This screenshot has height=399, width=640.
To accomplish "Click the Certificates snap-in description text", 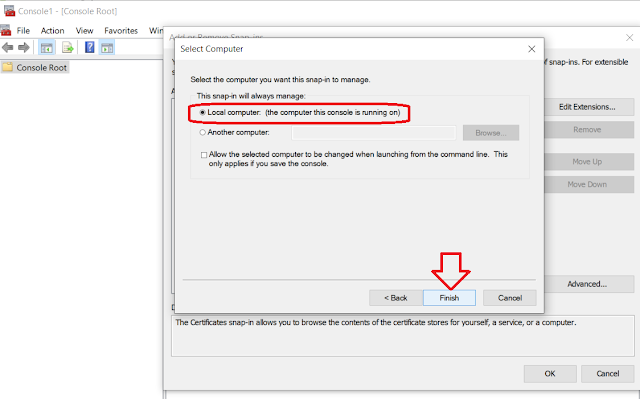I will (x=376, y=322).
